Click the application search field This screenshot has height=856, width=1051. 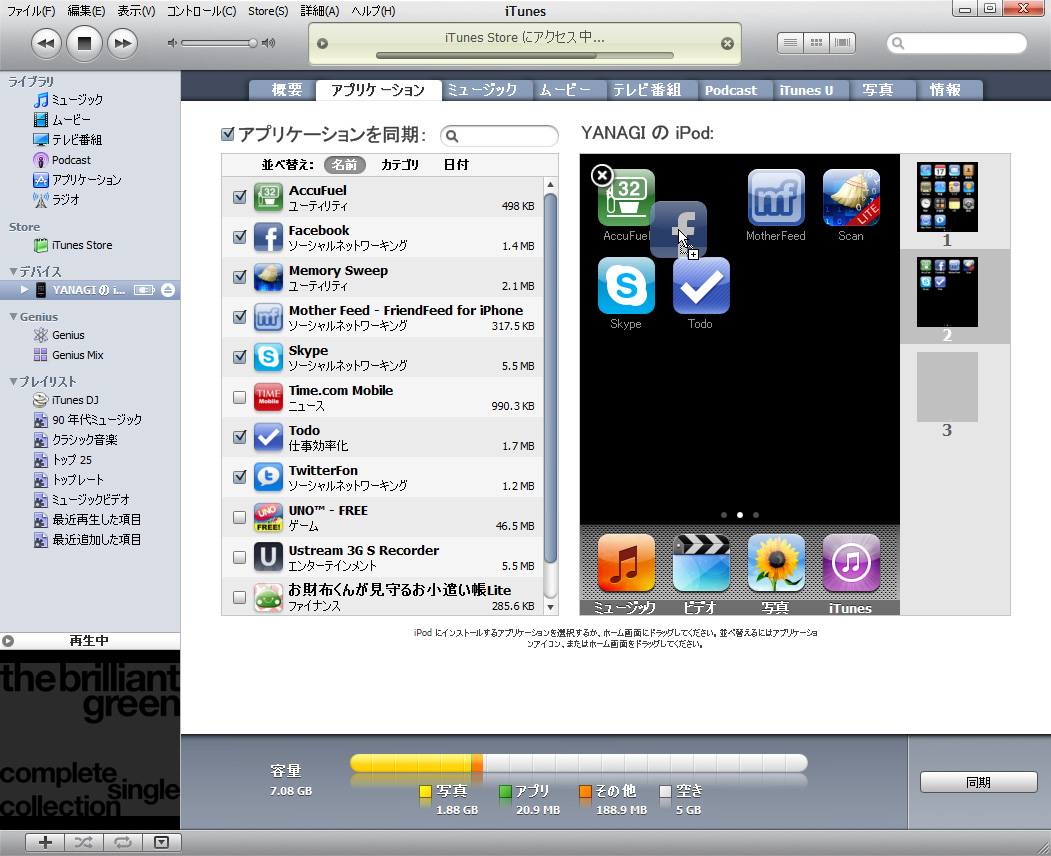point(499,136)
